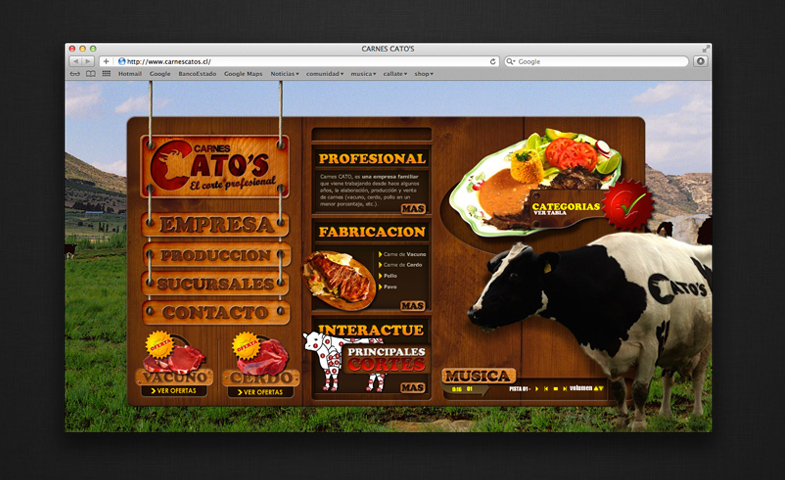The image size is (785, 480).
Task: Open Top Sites grid icon
Action: click(106, 74)
